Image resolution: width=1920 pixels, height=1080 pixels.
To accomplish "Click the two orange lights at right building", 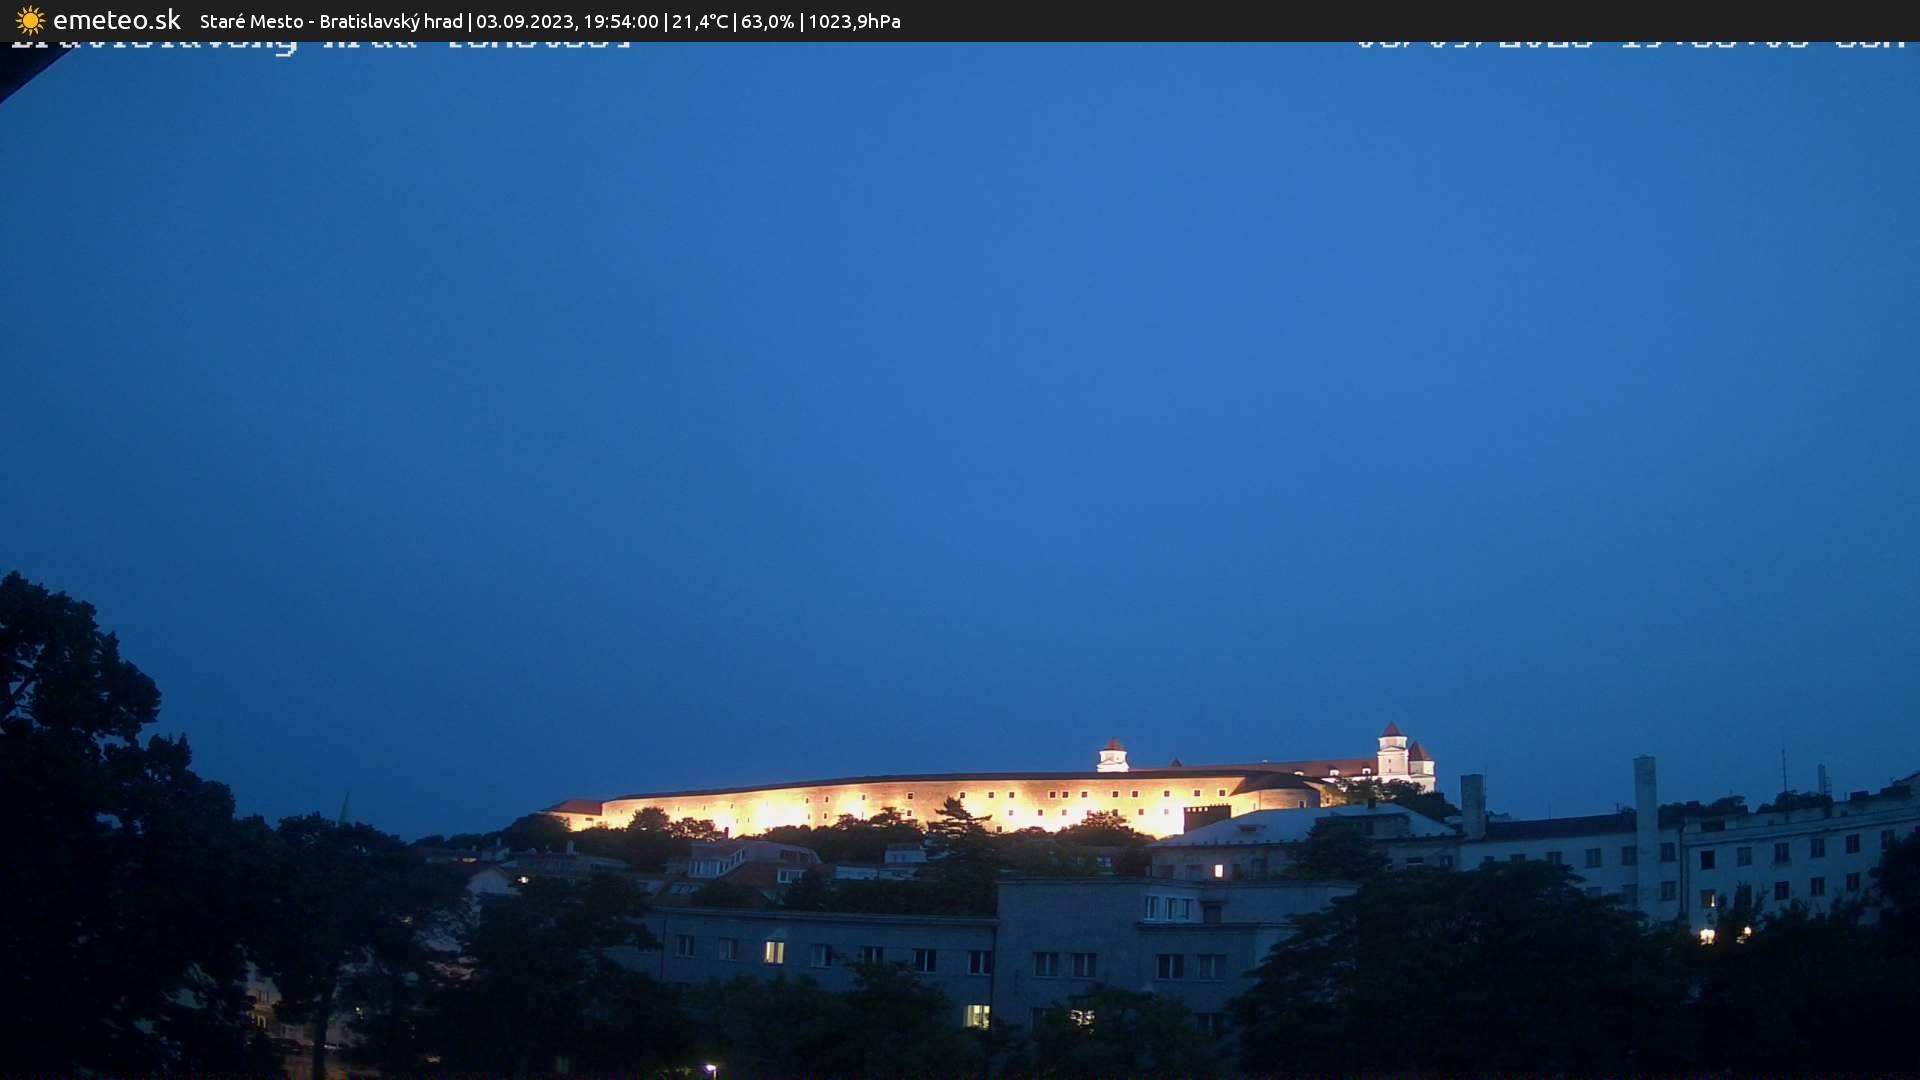I will [1724, 936].
